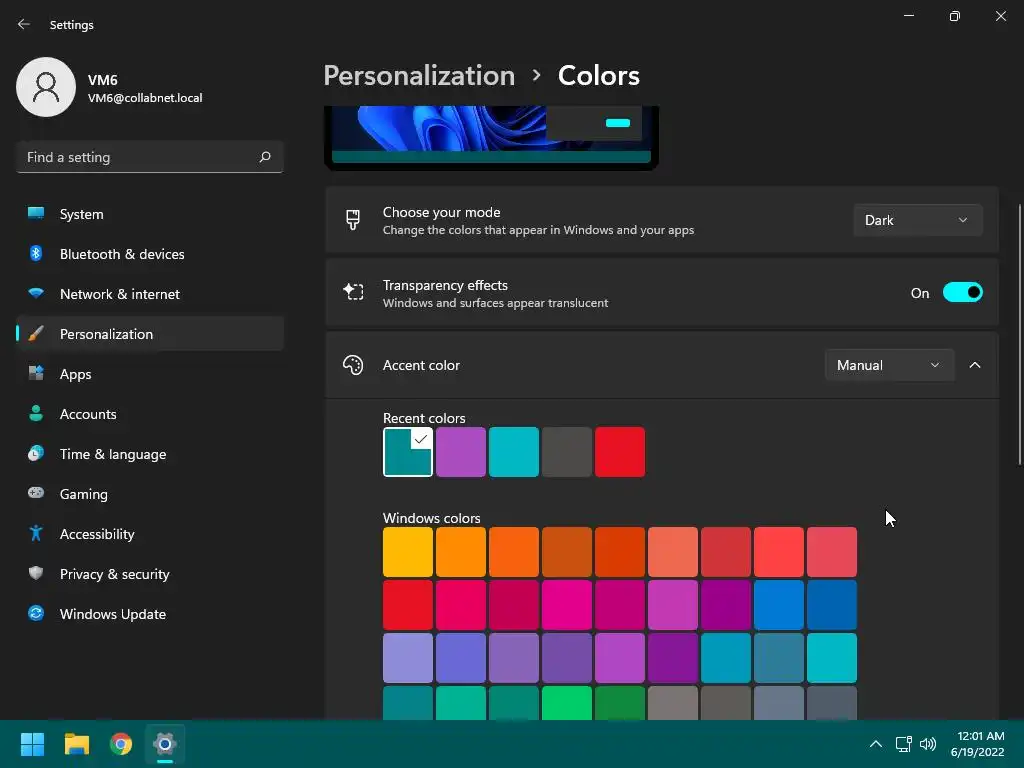Open Gaming settings
The height and width of the screenshot is (768, 1024).
pyautogui.click(x=150, y=493)
